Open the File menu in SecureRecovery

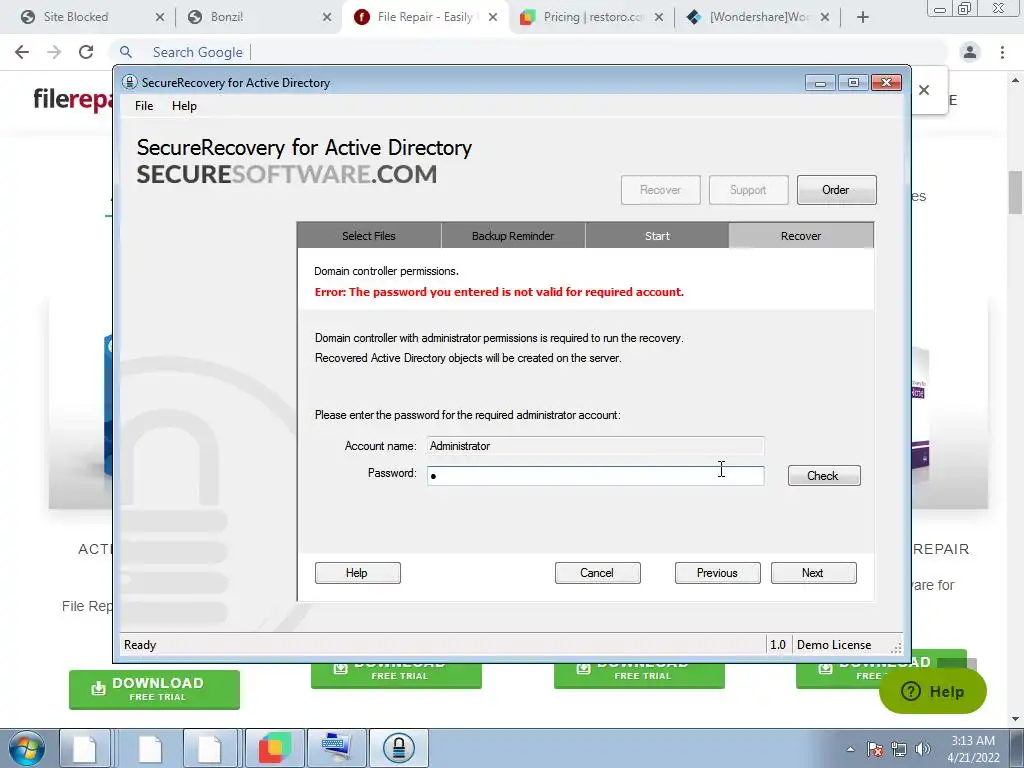144,106
